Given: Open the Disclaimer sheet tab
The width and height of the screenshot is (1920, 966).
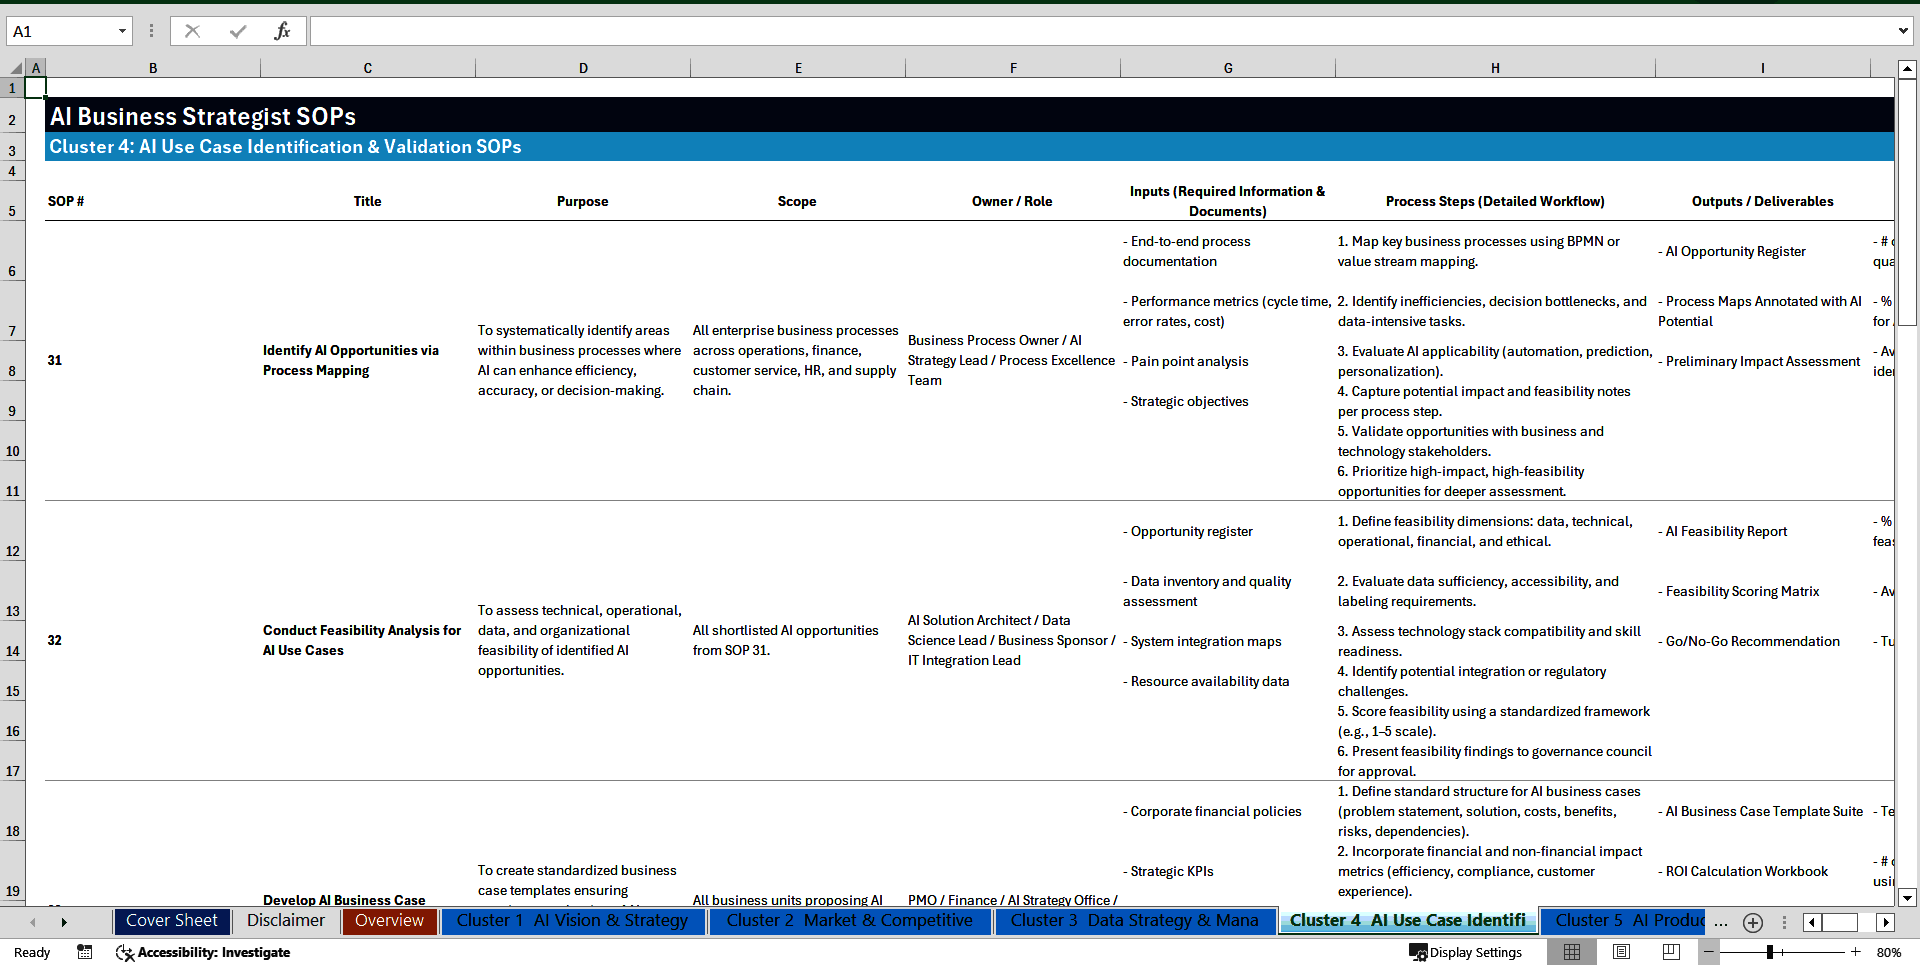Looking at the screenshot, I should point(286,921).
